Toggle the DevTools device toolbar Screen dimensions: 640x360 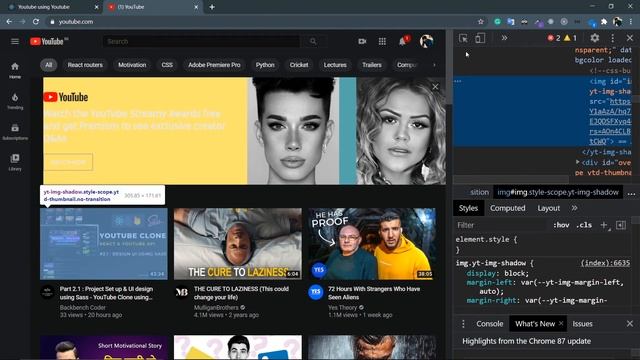pyautogui.click(x=480, y=38)
